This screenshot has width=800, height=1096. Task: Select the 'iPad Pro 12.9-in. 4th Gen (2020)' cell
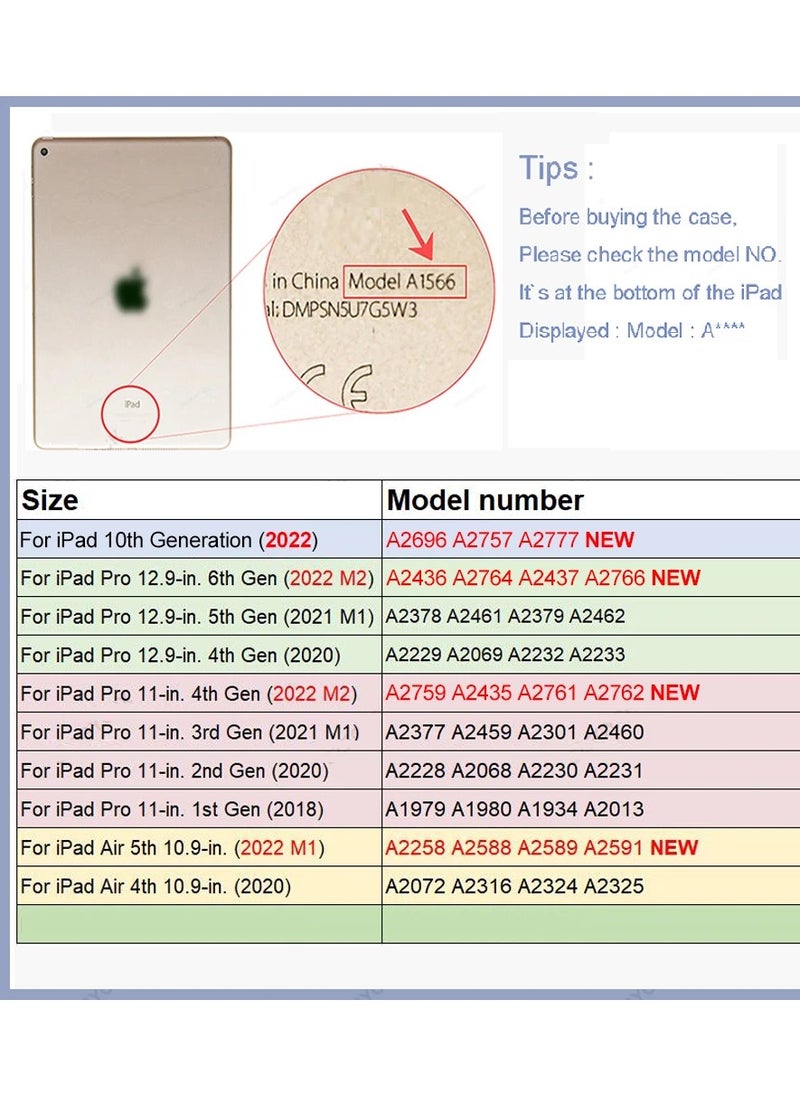[199, 655]
